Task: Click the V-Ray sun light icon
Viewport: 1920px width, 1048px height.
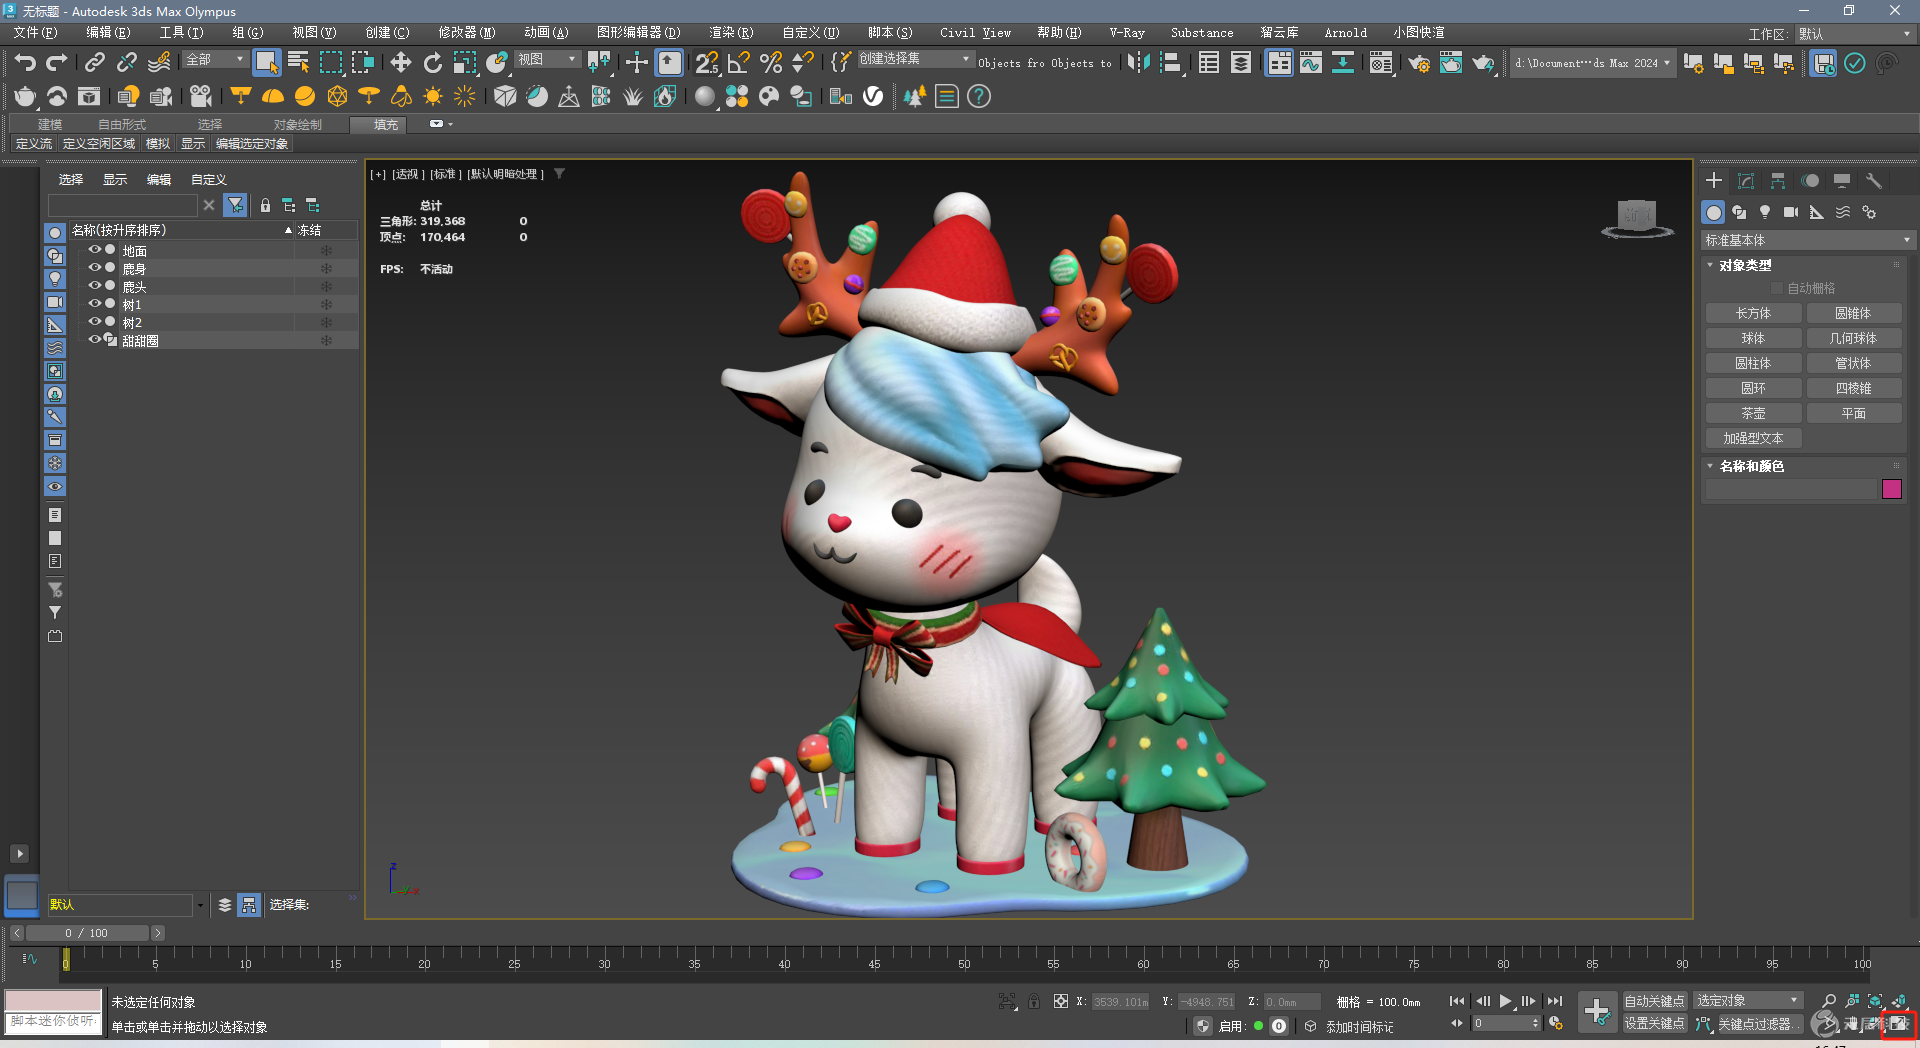Action: click(433, 96)
